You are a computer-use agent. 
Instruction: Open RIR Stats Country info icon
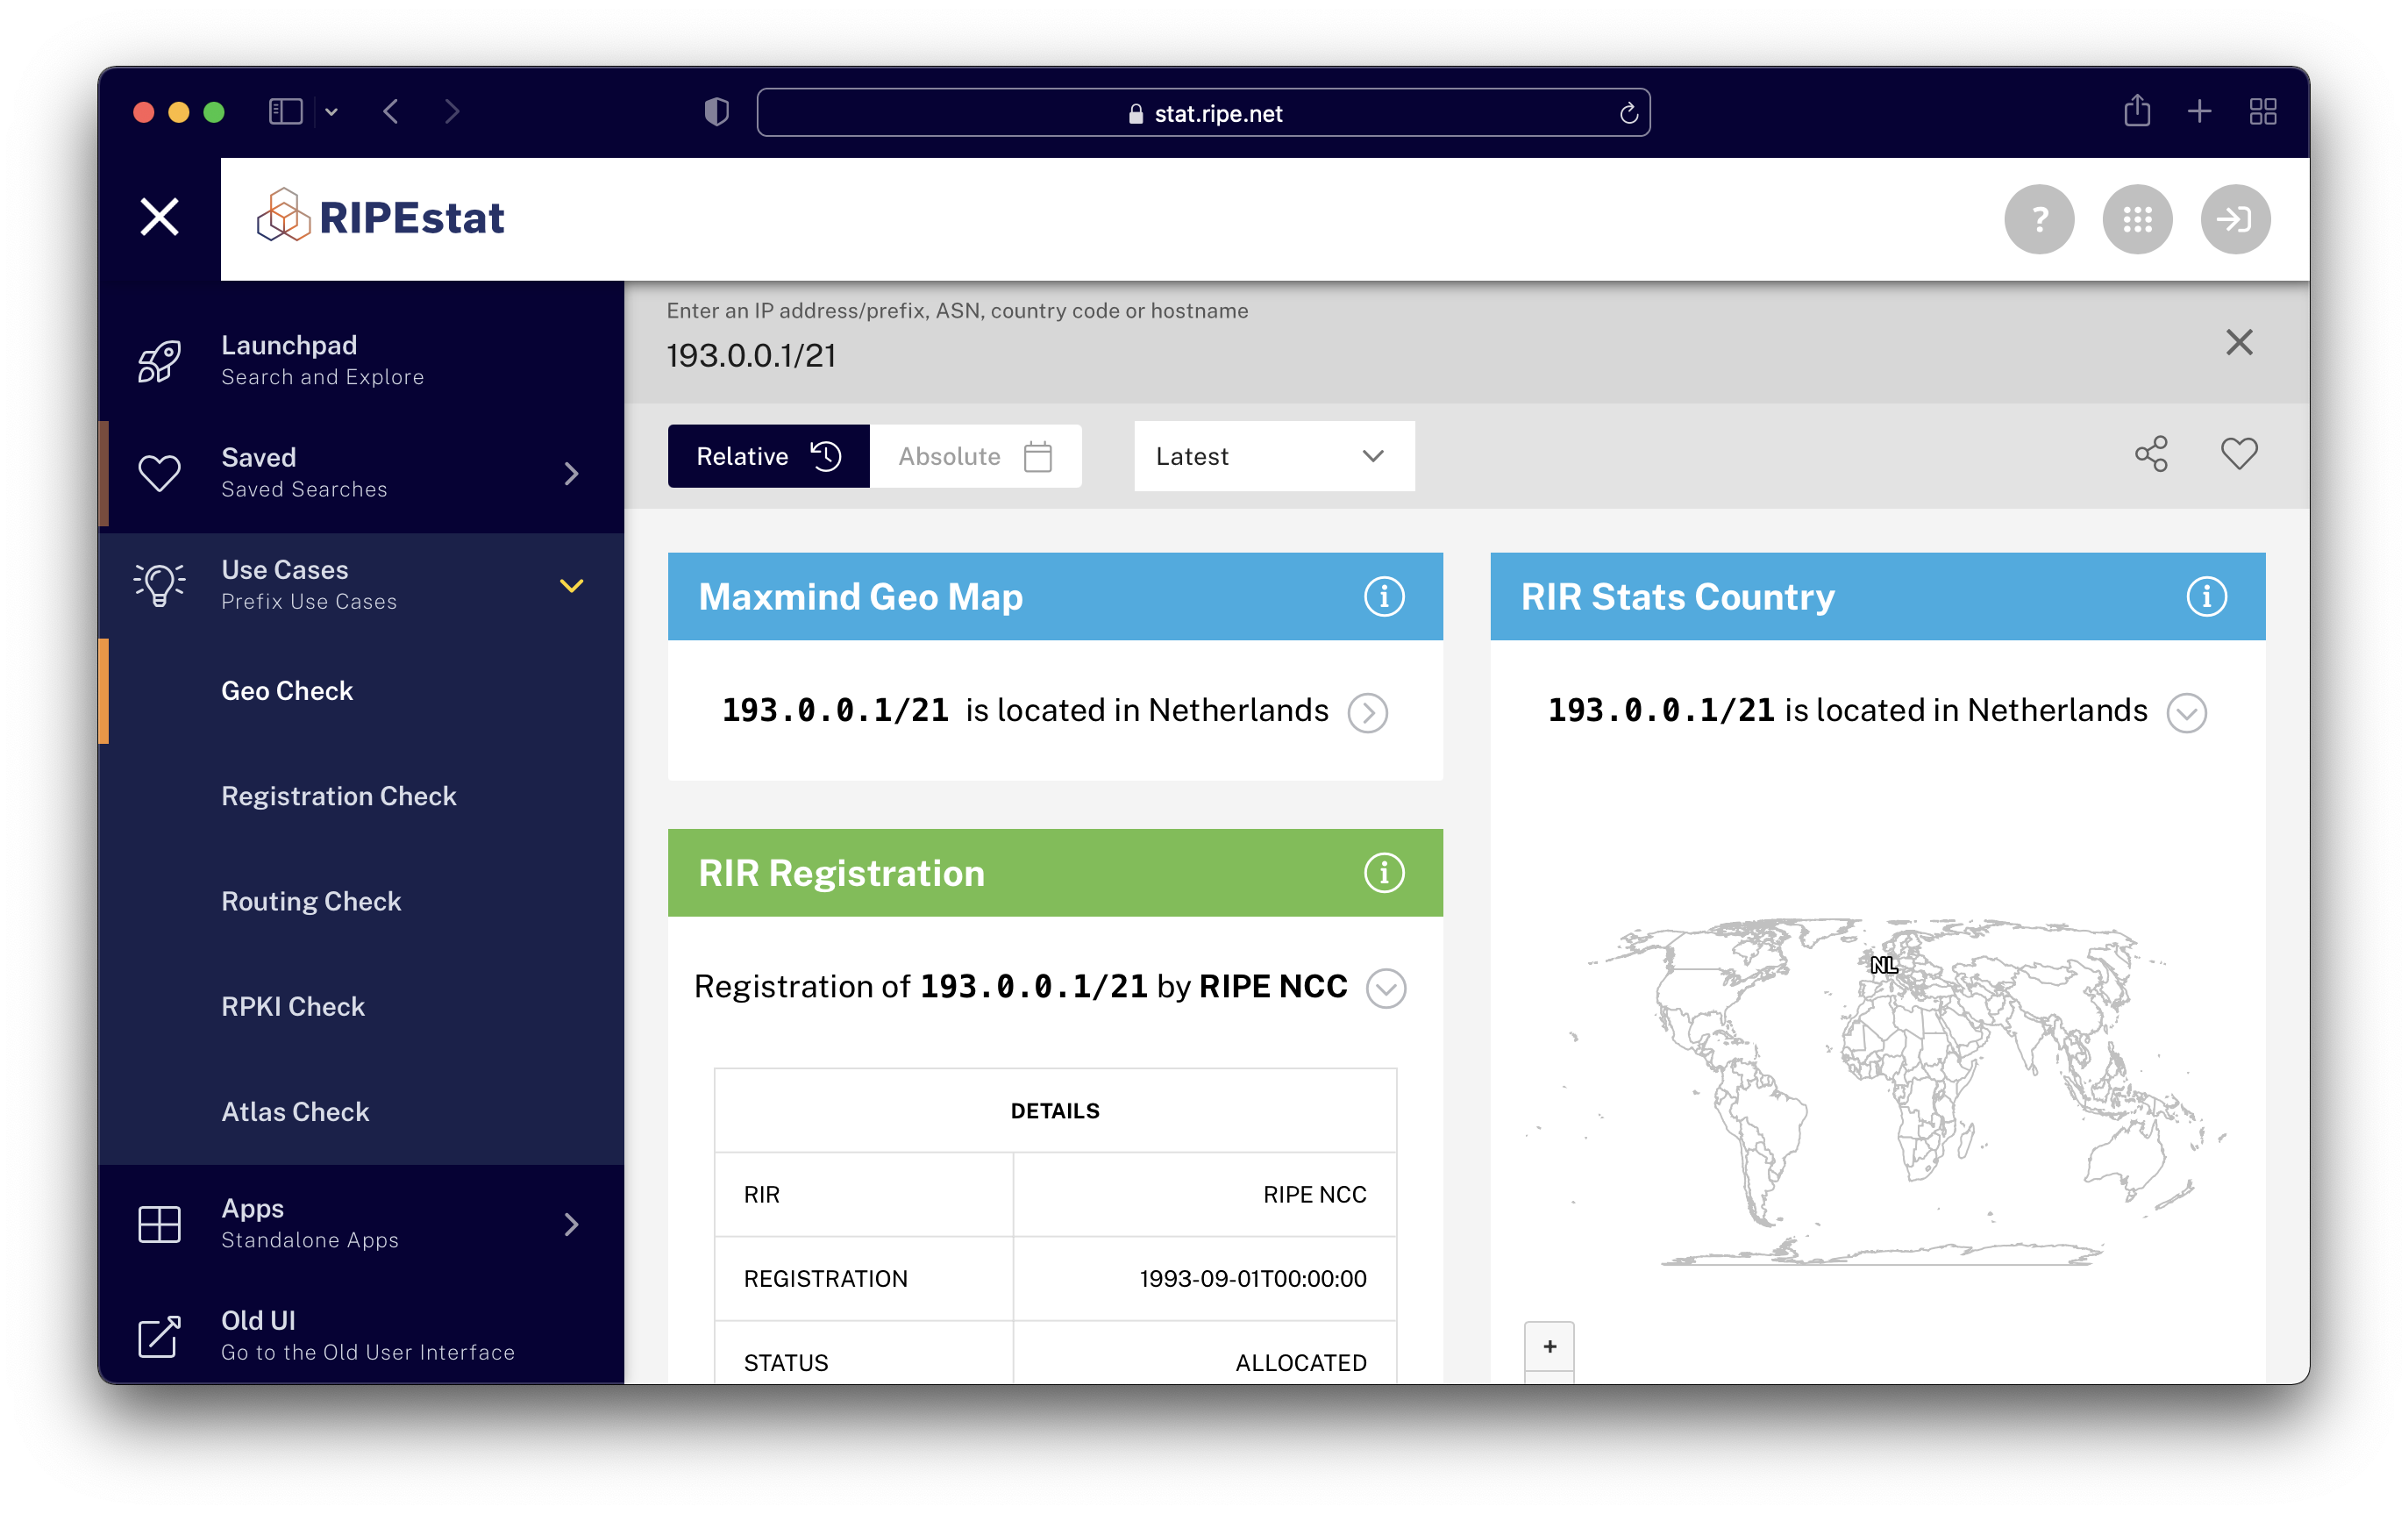click(x=2205, y=597)
